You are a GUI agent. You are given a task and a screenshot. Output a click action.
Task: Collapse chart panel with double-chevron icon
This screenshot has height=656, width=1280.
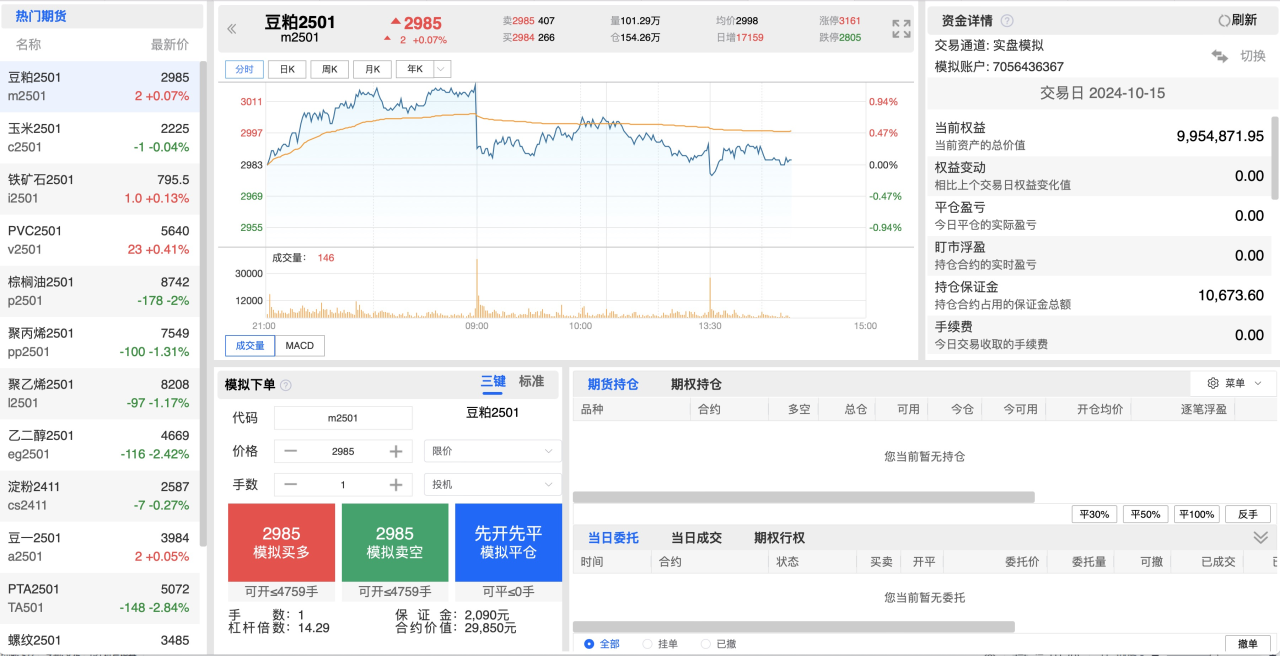point(232,29)
